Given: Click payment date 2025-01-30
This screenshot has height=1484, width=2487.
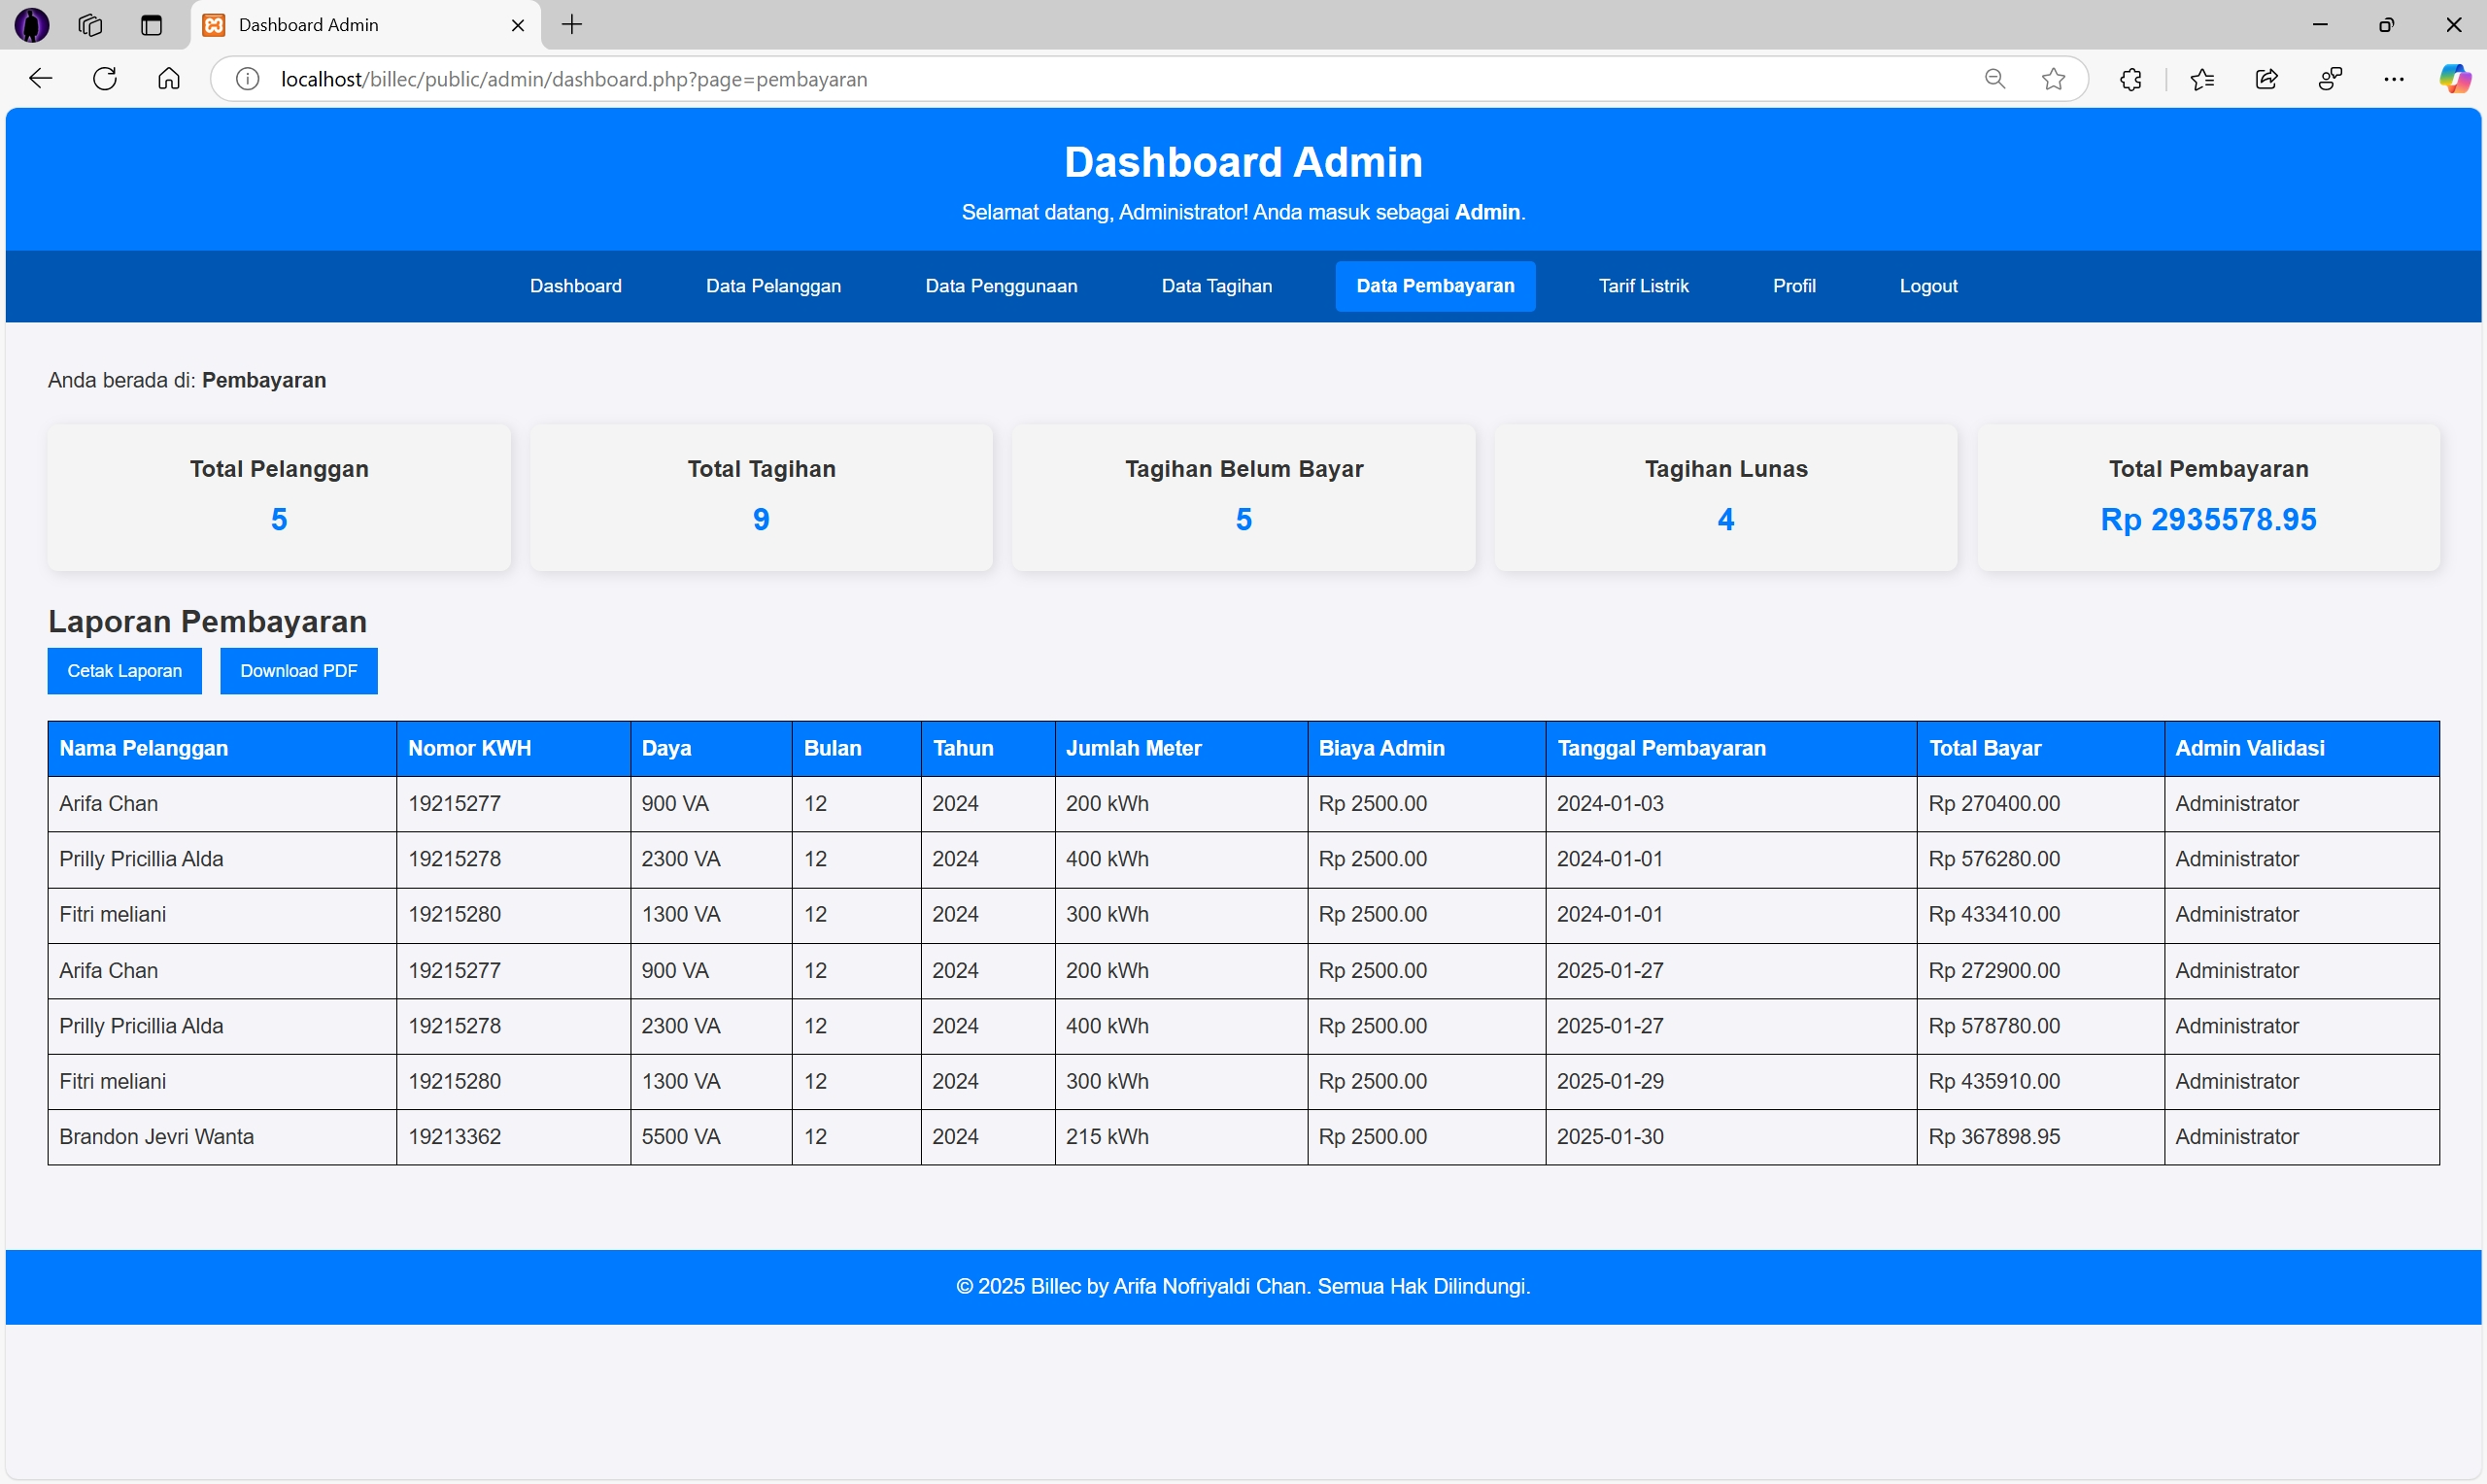Looking at the screenshot, I should click(x=1610, y=1137).
